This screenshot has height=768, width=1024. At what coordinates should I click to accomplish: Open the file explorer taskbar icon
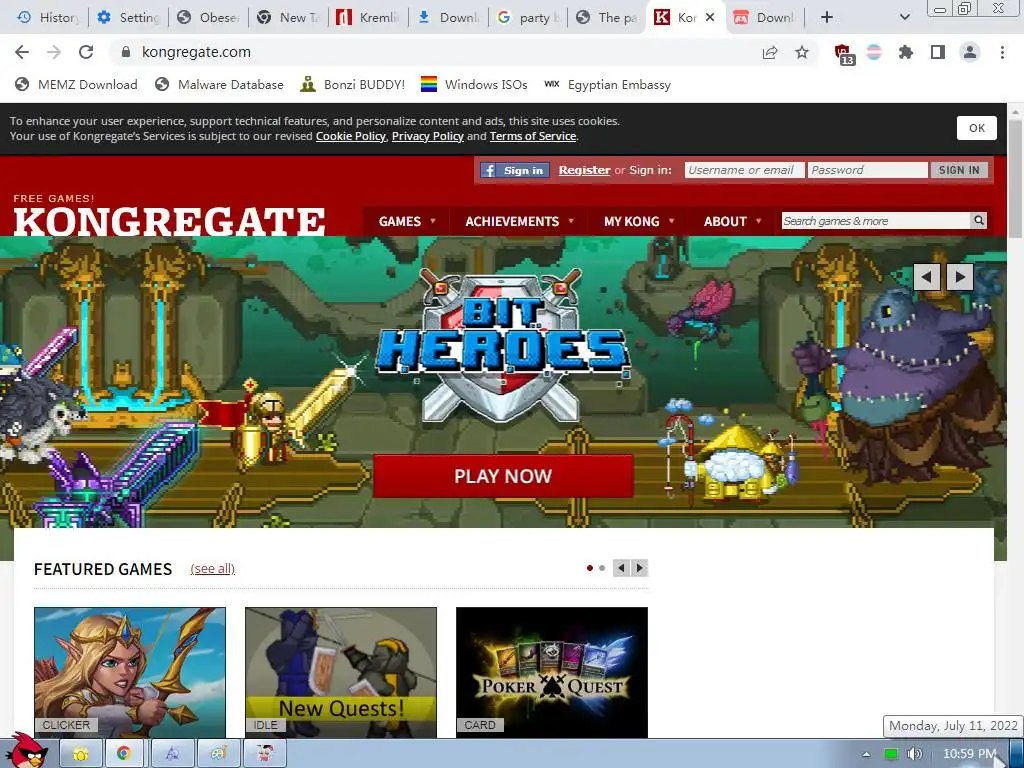click(x=81, y=754)
